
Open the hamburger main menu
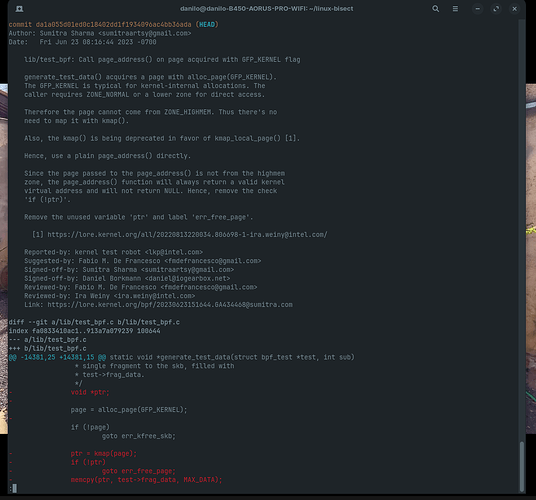pos(455,9)
